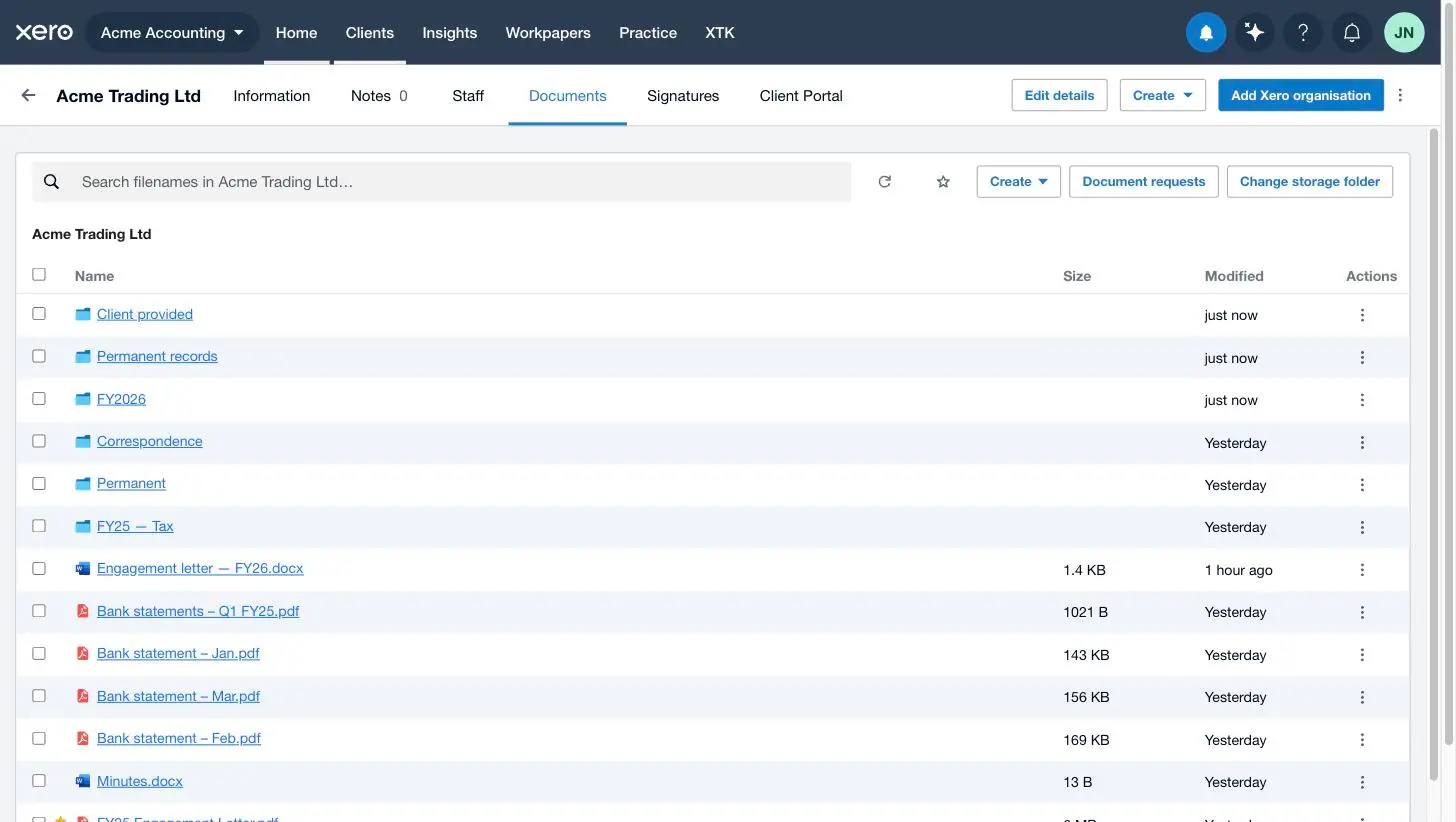Filter by starred favourites icon

click(942, 182)
